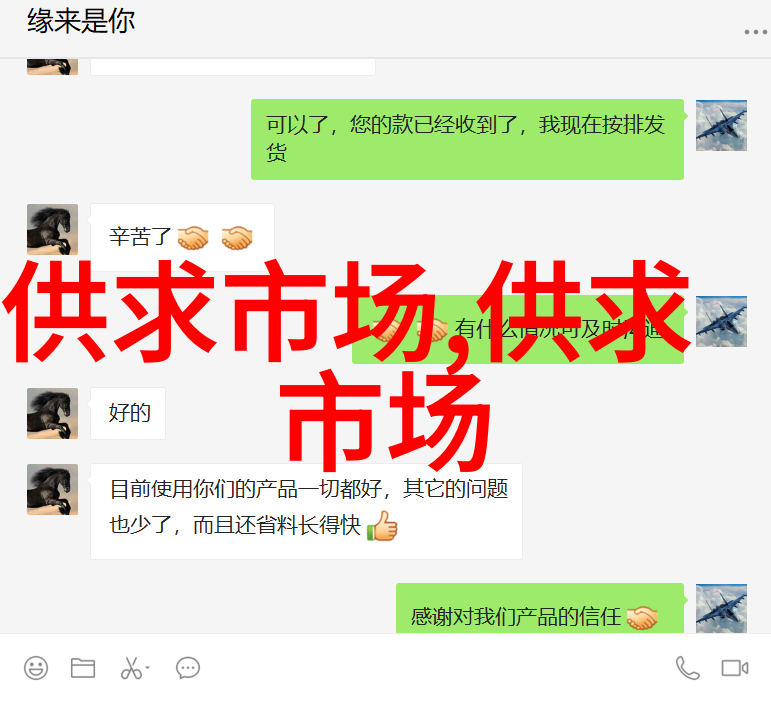Click horse avatar beside 辛苦了 message
771x707 pixels.
pyautogui.click(x=52, y=229)
